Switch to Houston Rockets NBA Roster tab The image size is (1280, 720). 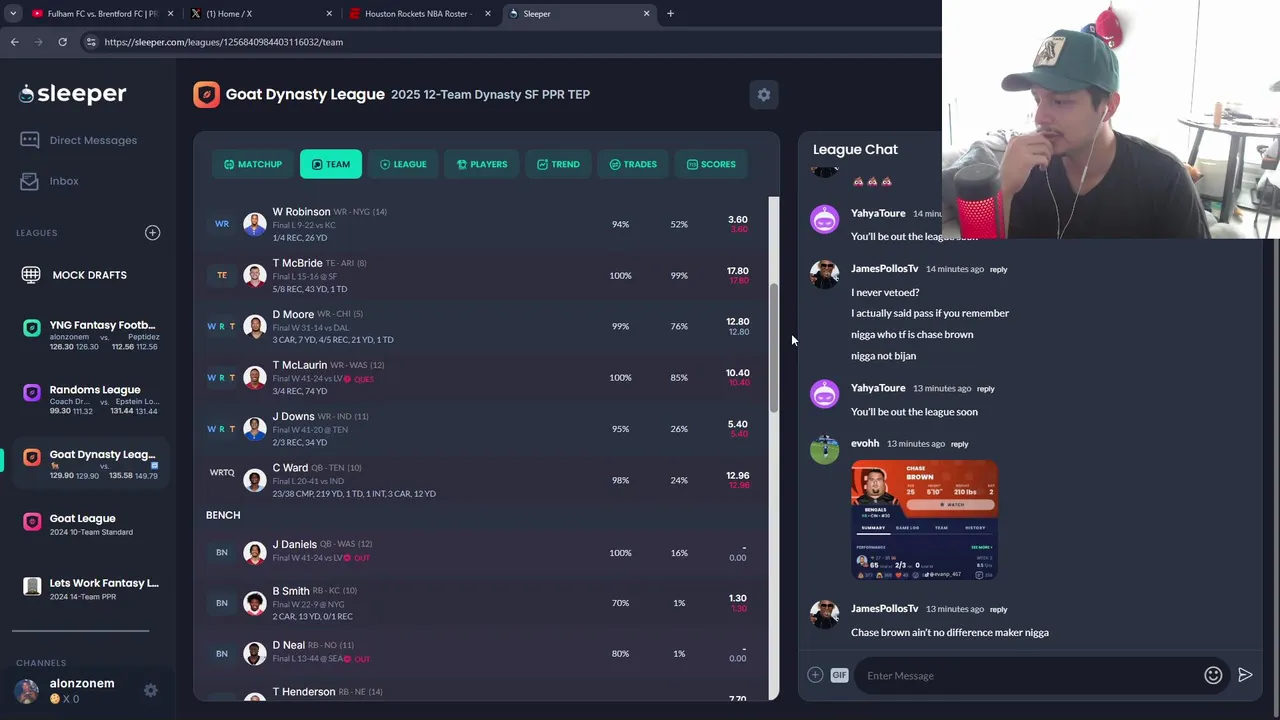coord(418,13)
